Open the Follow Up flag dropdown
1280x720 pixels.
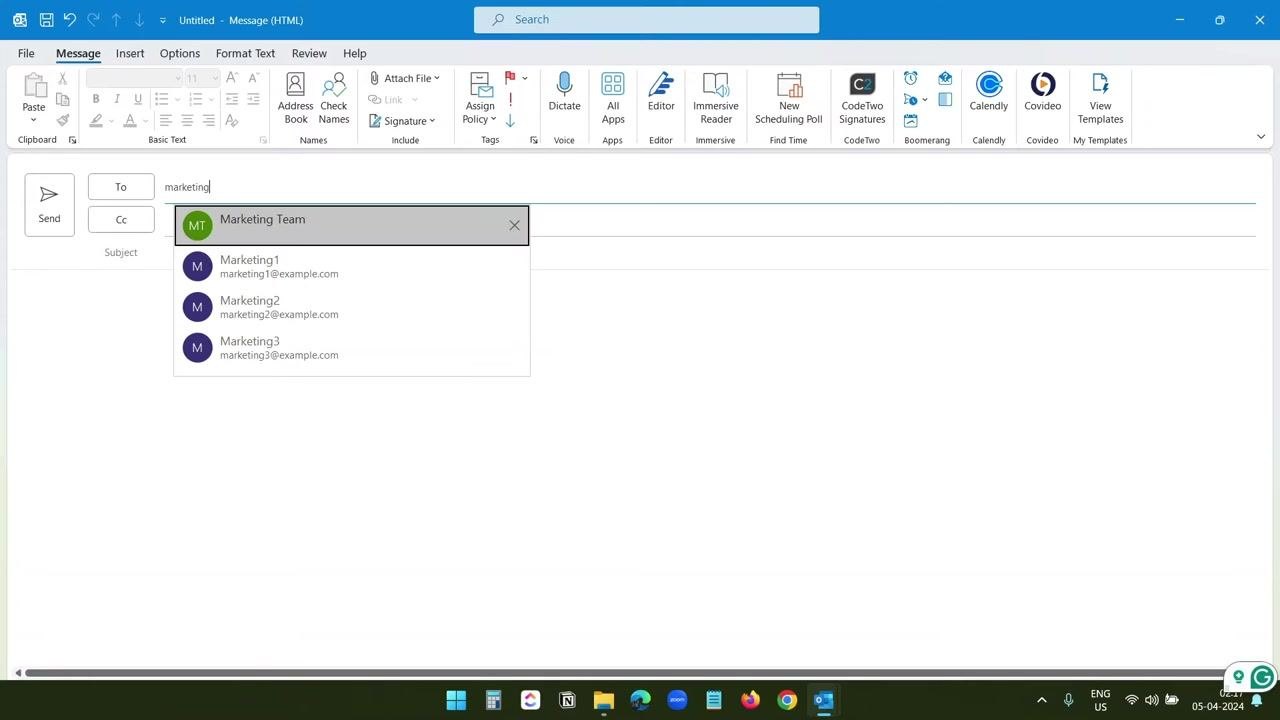tap(525, 78)
